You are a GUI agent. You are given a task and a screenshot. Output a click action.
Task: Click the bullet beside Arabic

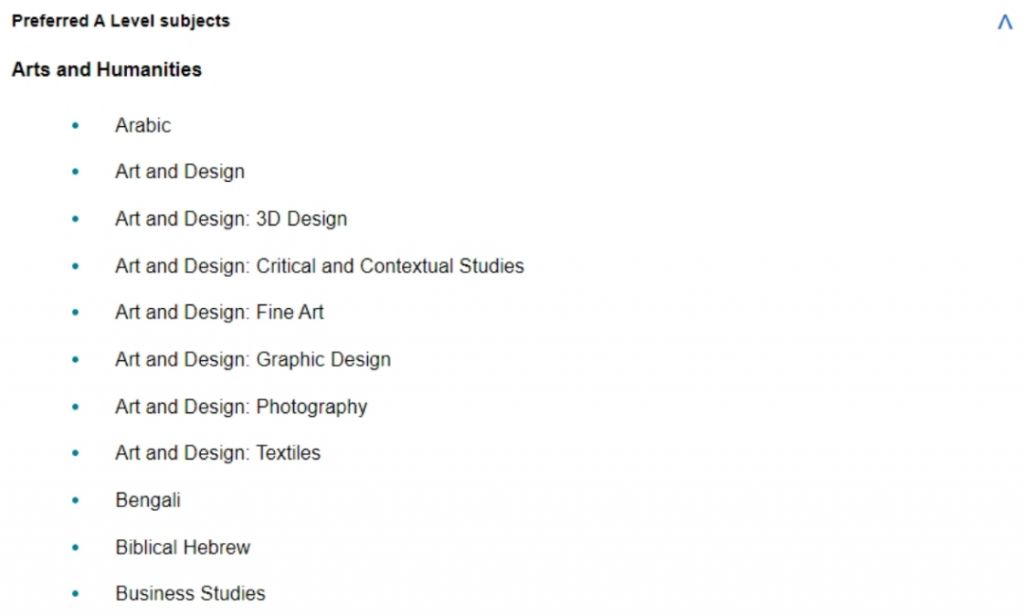pyautogui.click(x=75, y=126)
